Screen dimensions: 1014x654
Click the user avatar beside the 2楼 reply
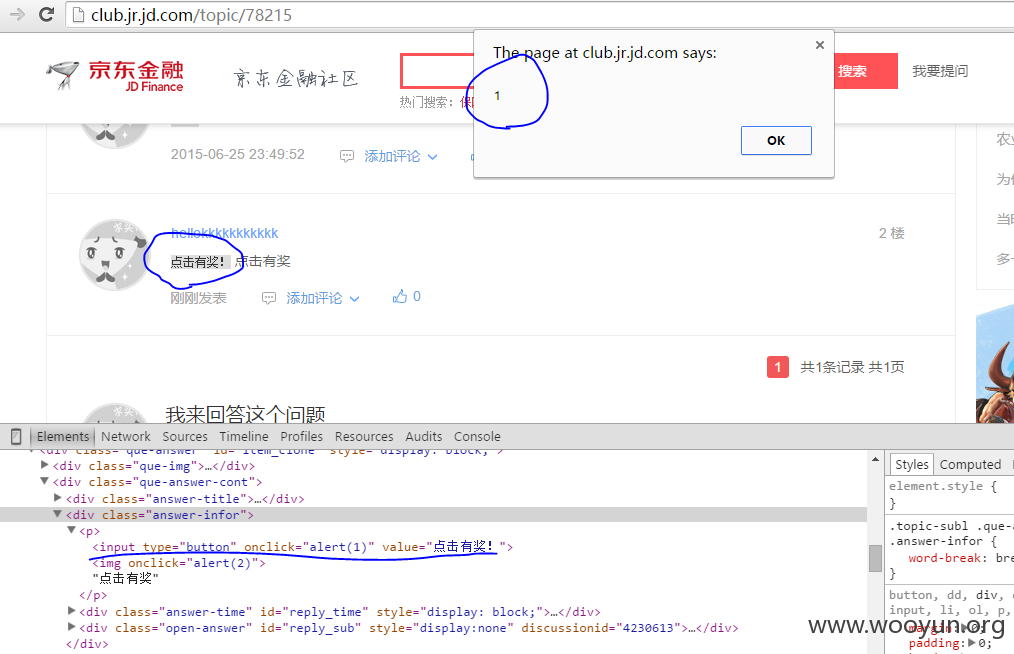(x=114, y=254)
